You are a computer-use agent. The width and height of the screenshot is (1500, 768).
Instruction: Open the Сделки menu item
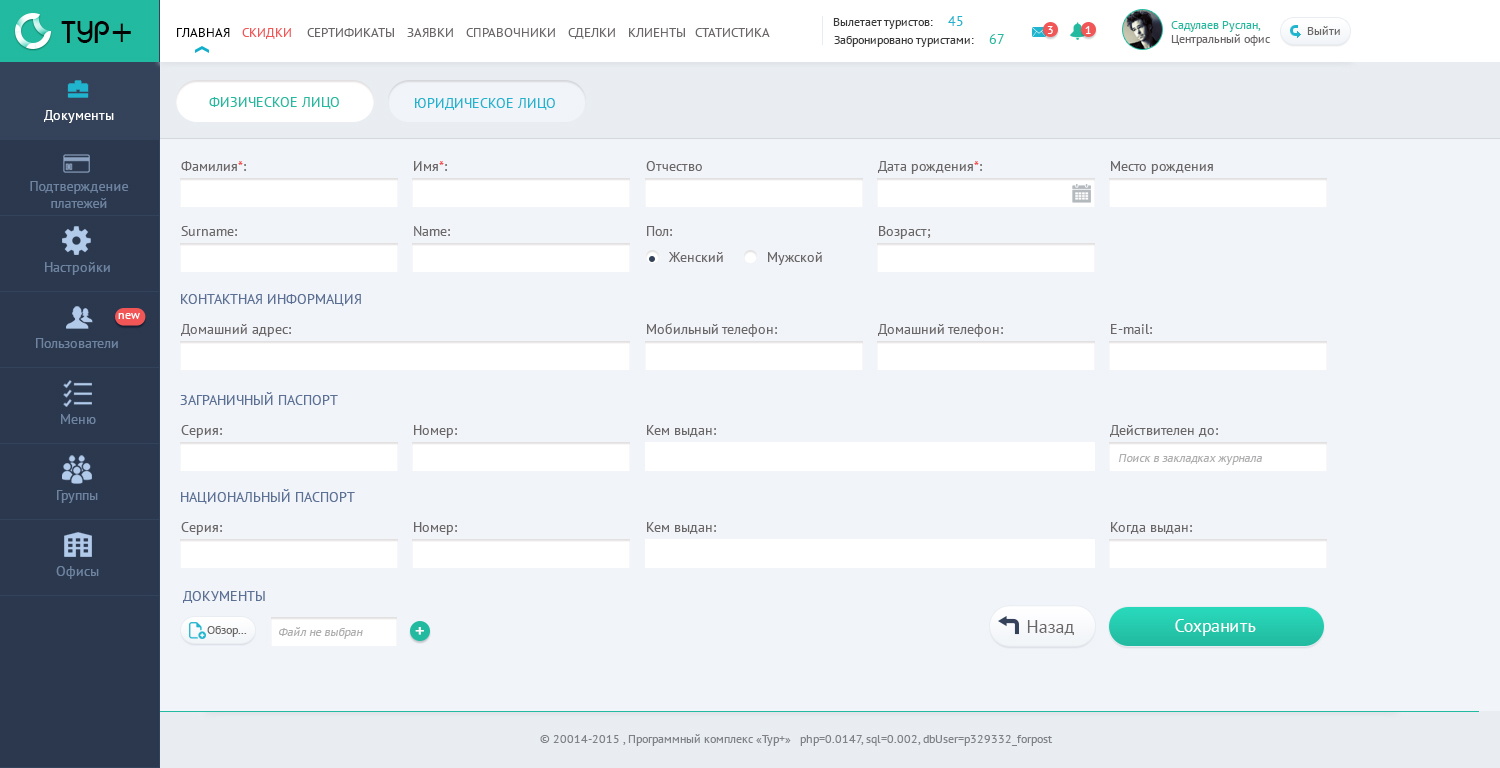tap(592, 33)
